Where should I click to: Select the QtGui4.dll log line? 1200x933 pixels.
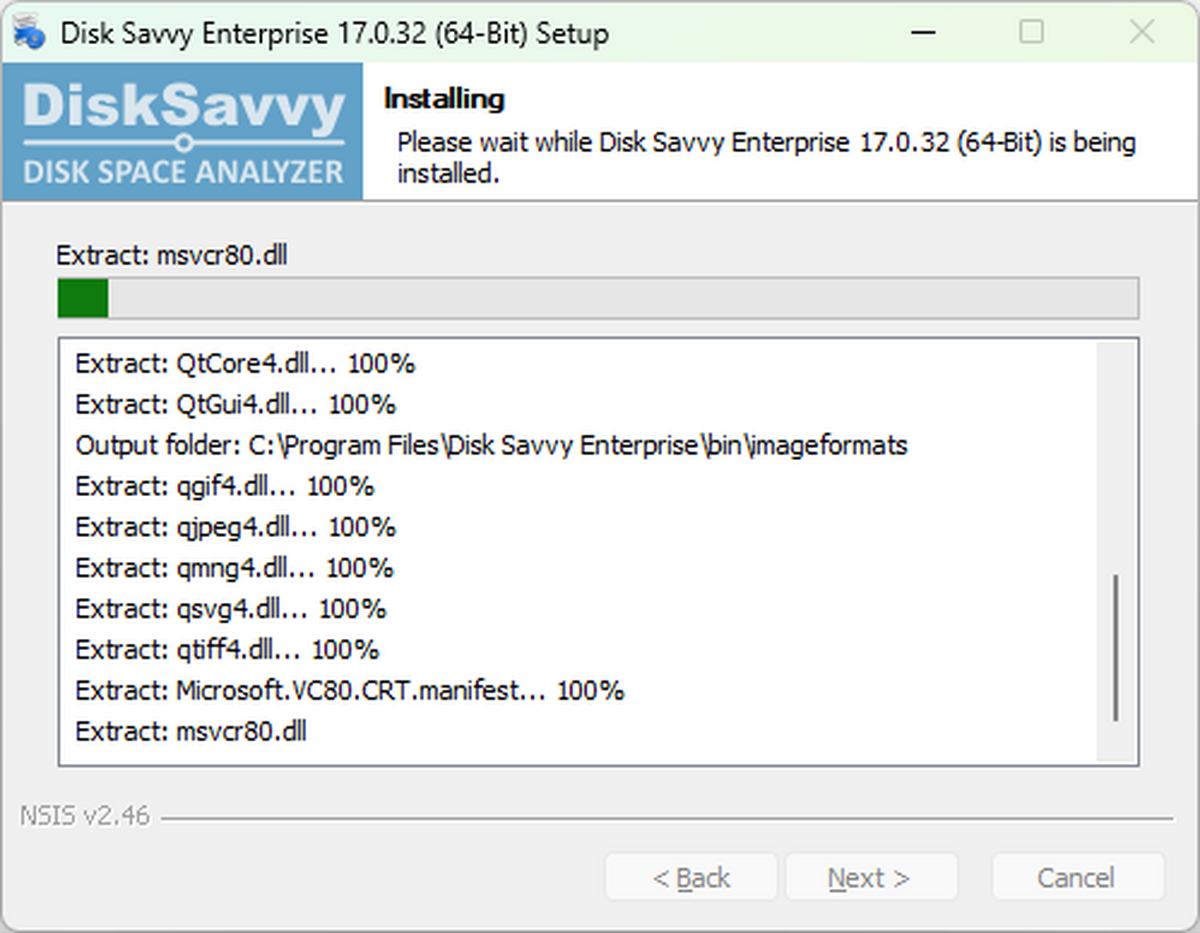[235, 404]
